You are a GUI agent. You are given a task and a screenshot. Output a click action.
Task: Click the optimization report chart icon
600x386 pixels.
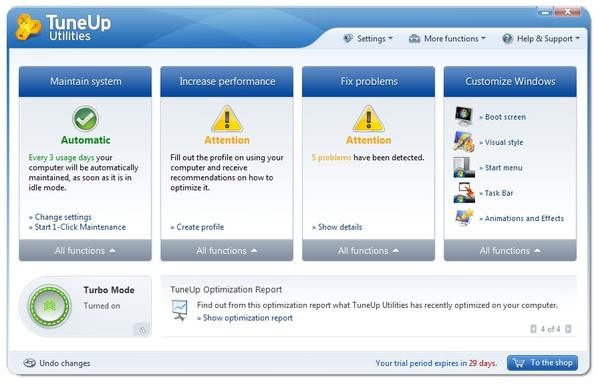[179, 310]
